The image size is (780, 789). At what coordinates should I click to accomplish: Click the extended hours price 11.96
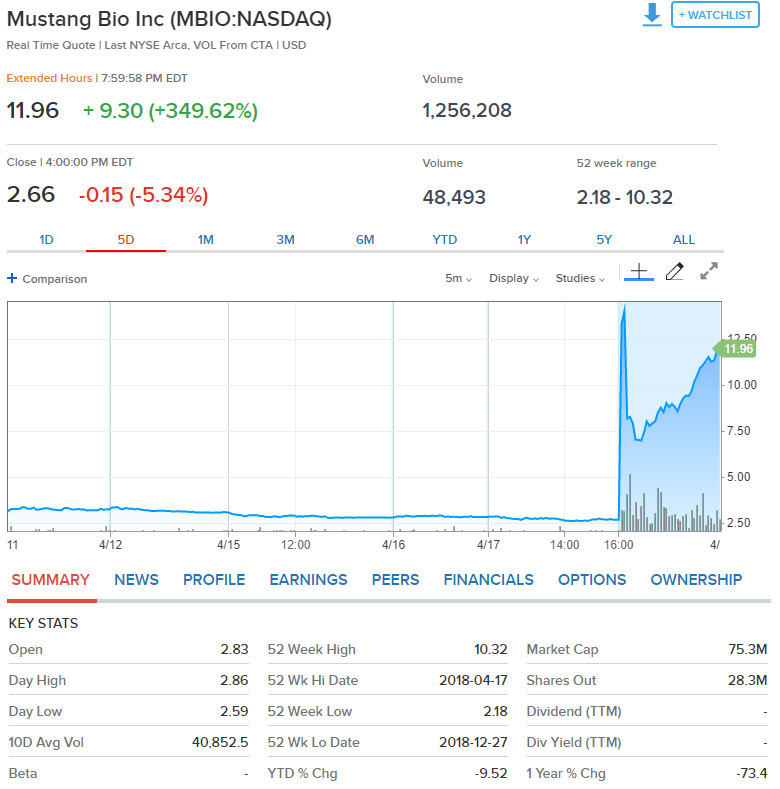(33, 110)
